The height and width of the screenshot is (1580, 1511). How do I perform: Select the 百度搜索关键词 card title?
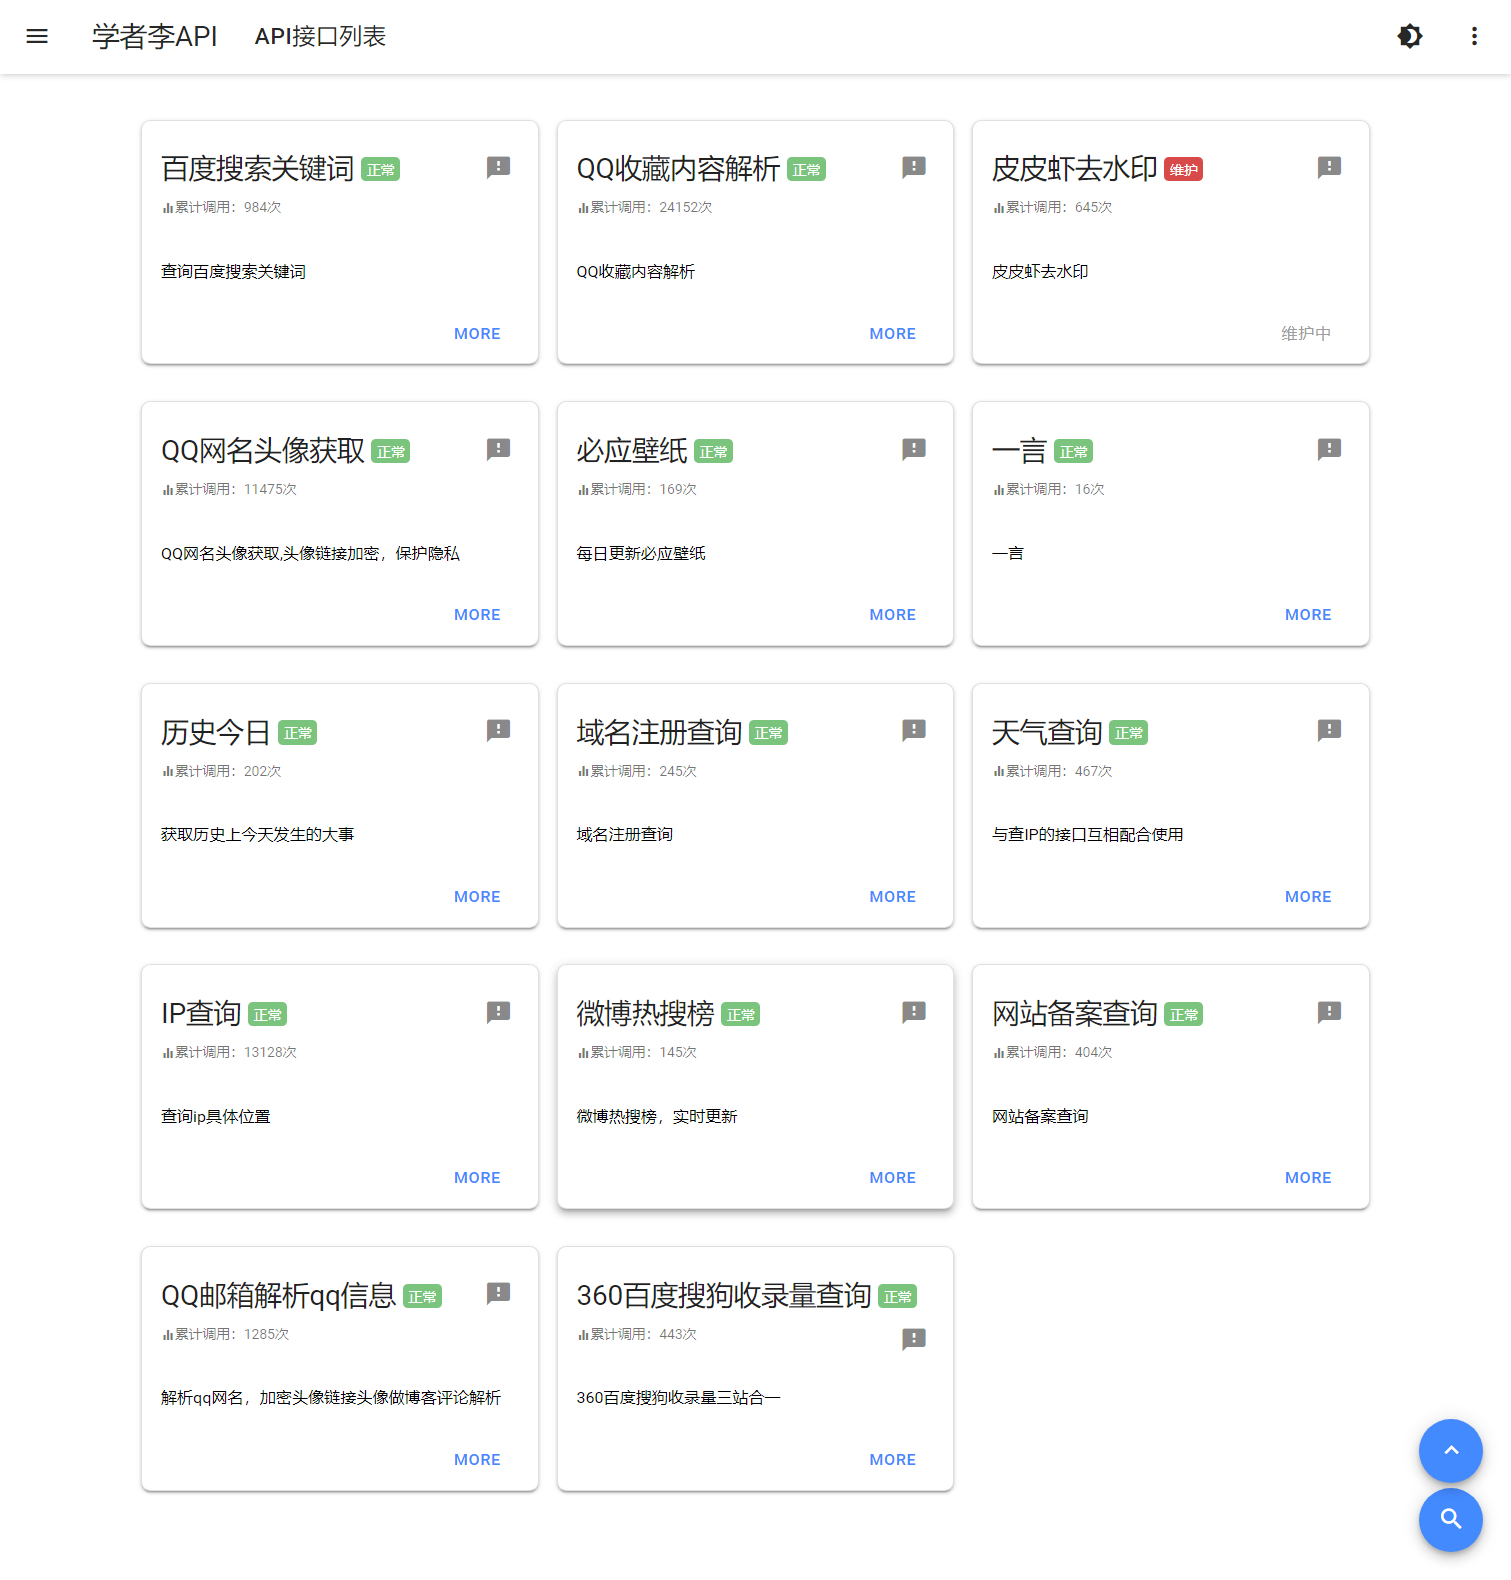coord(258,169)
